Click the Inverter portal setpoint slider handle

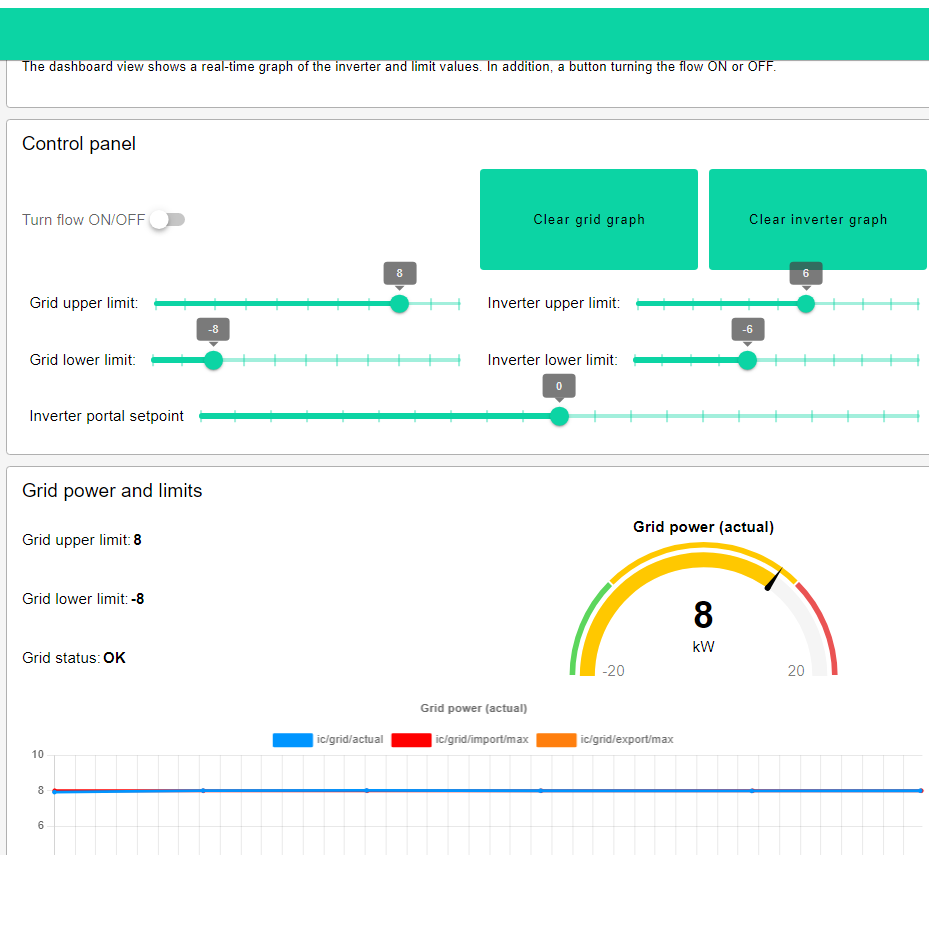click(560, 416)
